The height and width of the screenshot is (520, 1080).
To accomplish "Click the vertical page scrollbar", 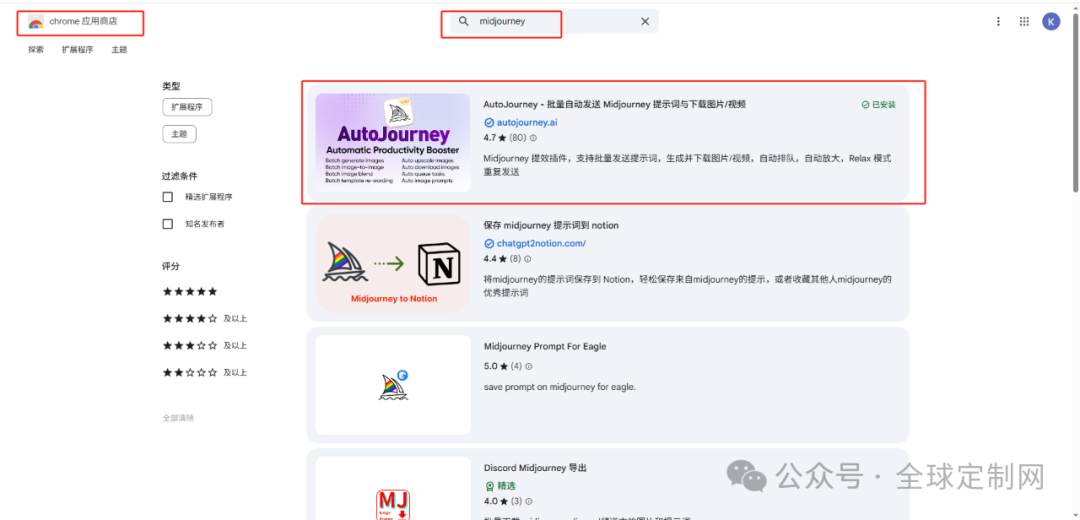I will pos(1076,103).
